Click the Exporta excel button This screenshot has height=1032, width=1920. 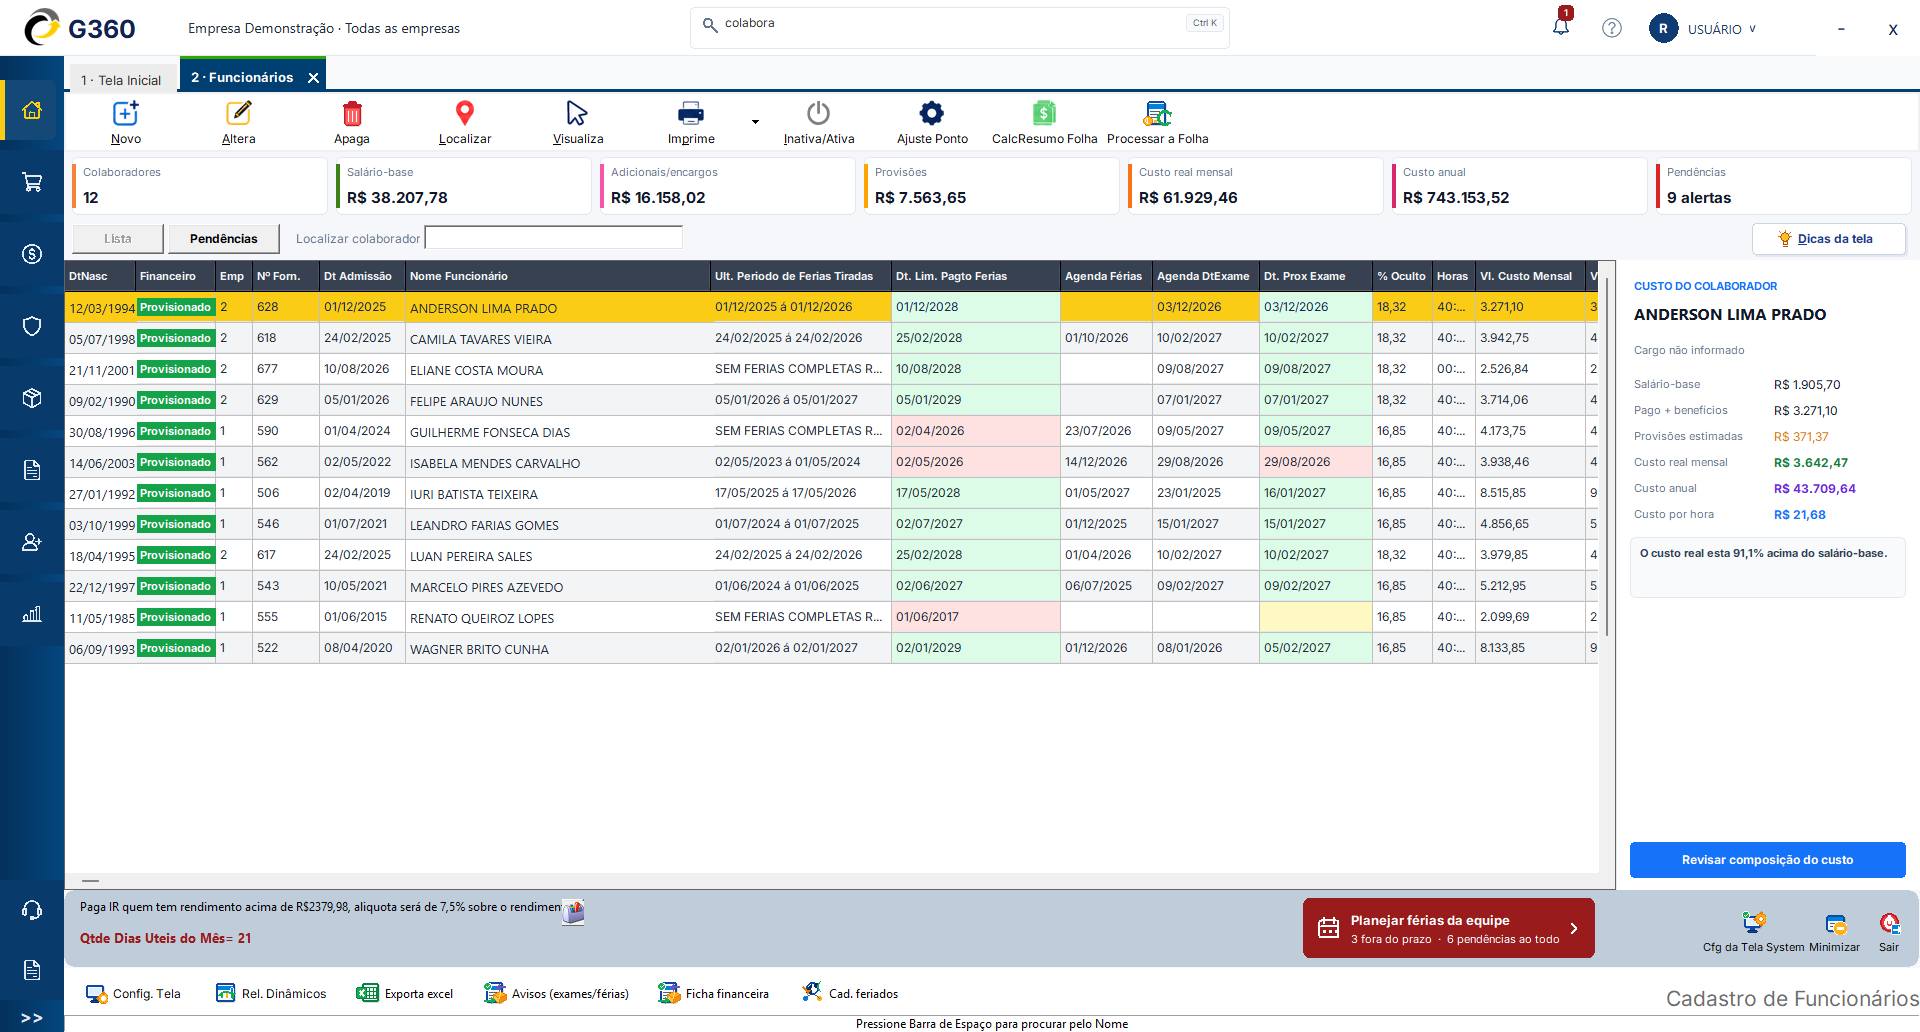pos(405,994)
